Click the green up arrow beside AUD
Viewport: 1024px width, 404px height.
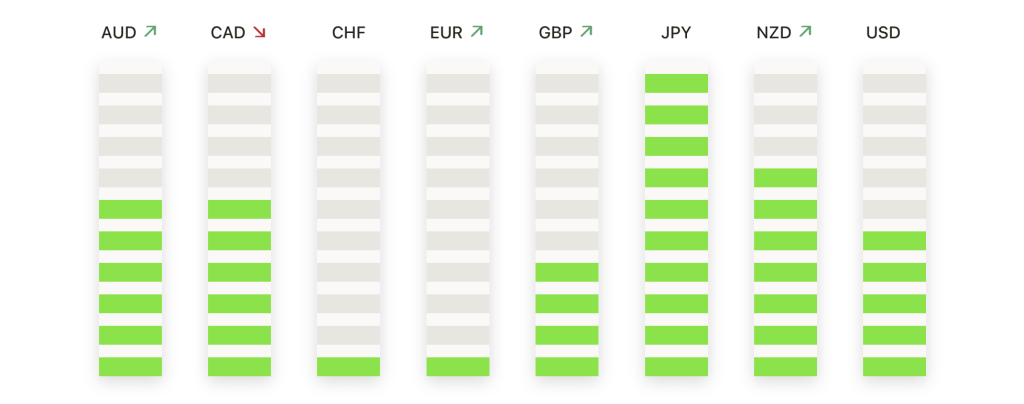pyautogui.click(x=150, y=31)
